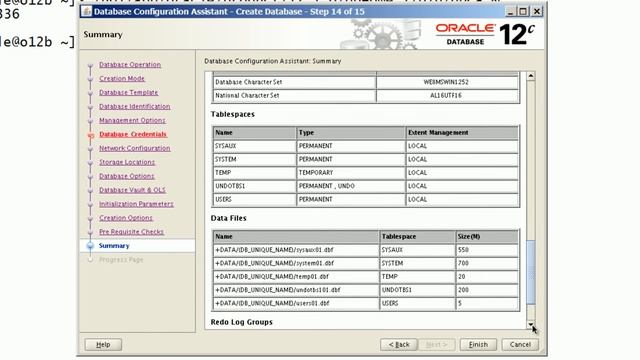640x360 pixels.
Task: Open the Database Credentials step
Action: (x=133, y=134)
